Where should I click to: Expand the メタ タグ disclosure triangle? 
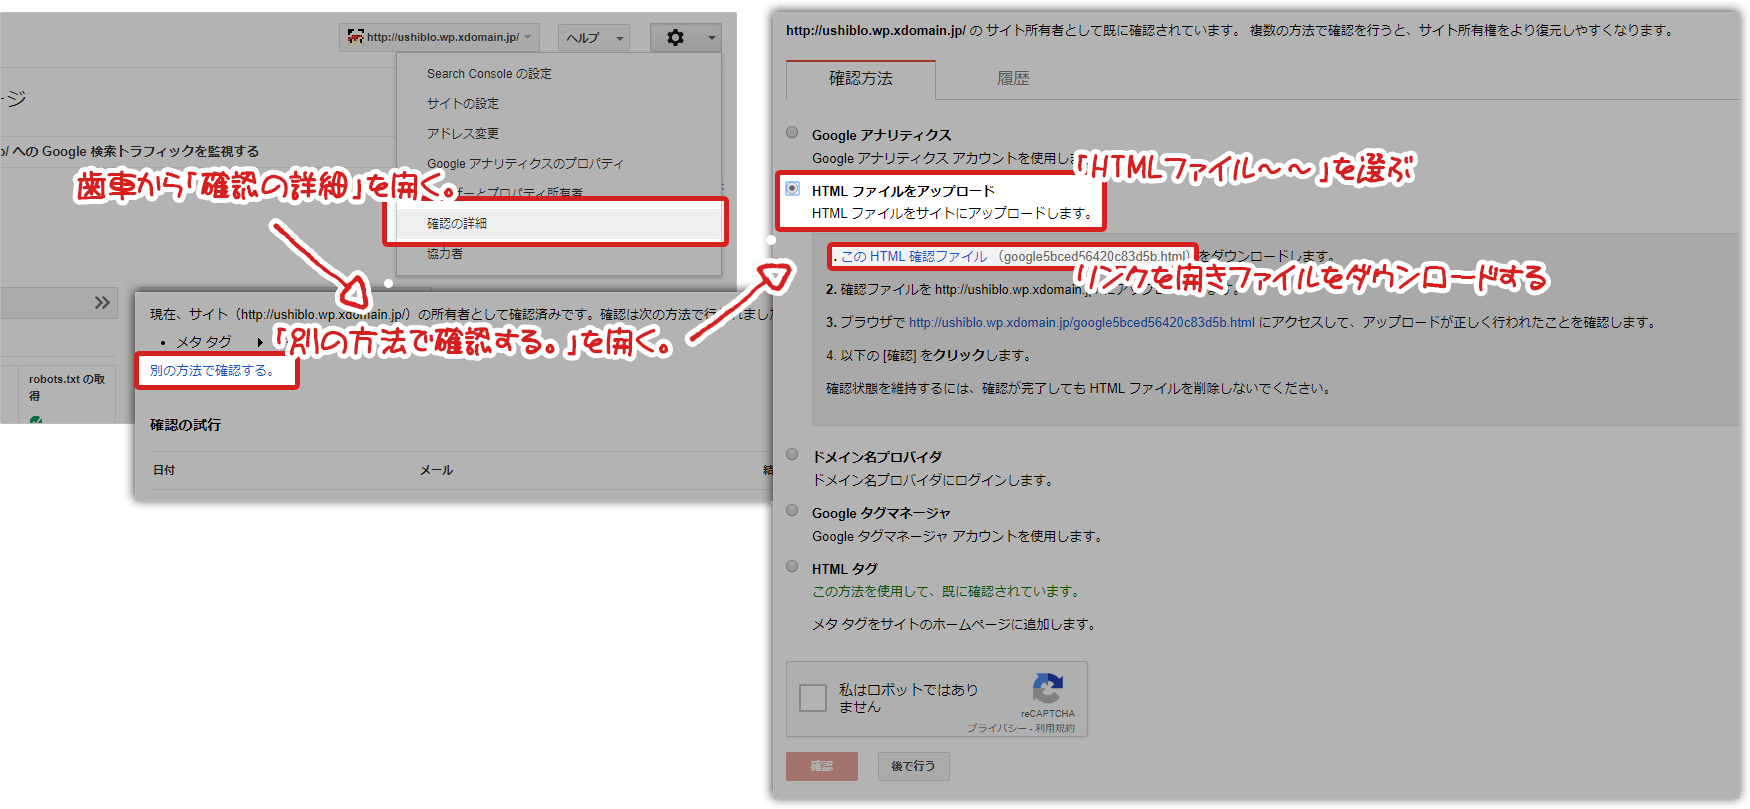[260, 342]
